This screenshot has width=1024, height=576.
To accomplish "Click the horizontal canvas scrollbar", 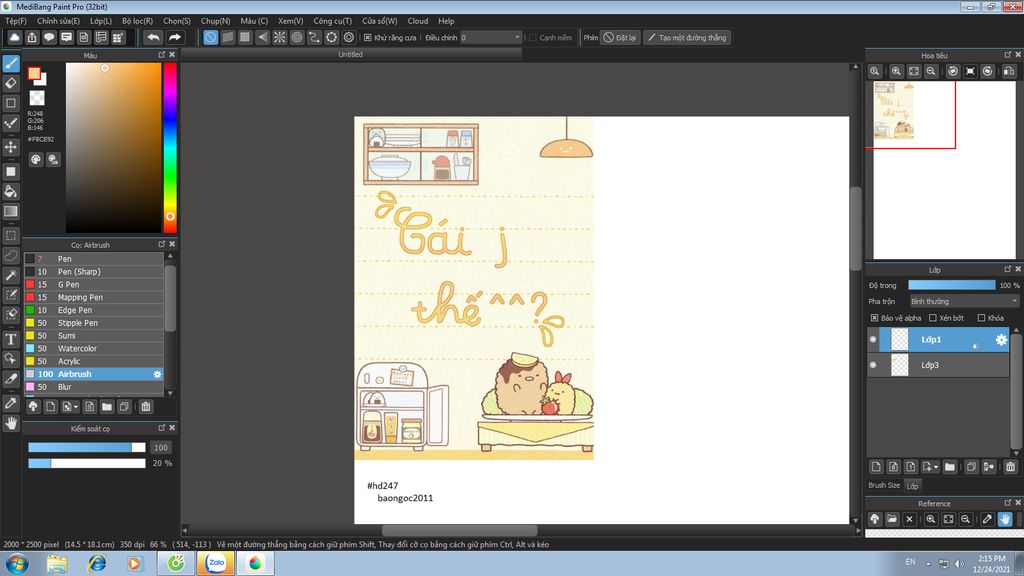I will 459,530.
